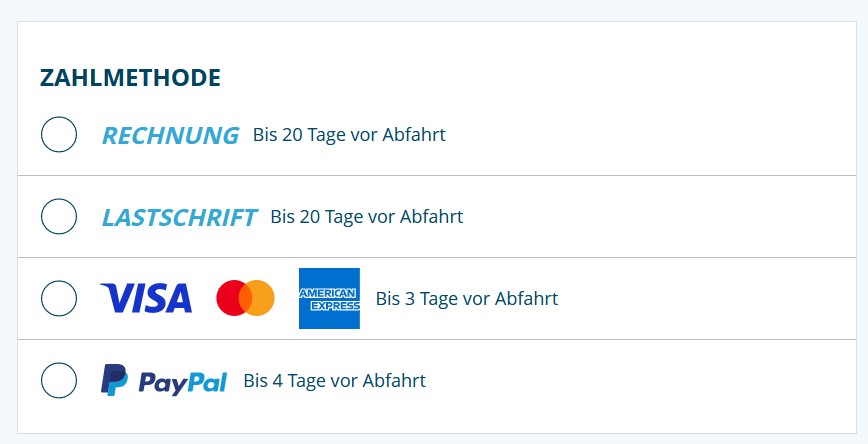
Task: Click the RECHNUNG label text
Action: pyautogui.click(x=170, y=135)
